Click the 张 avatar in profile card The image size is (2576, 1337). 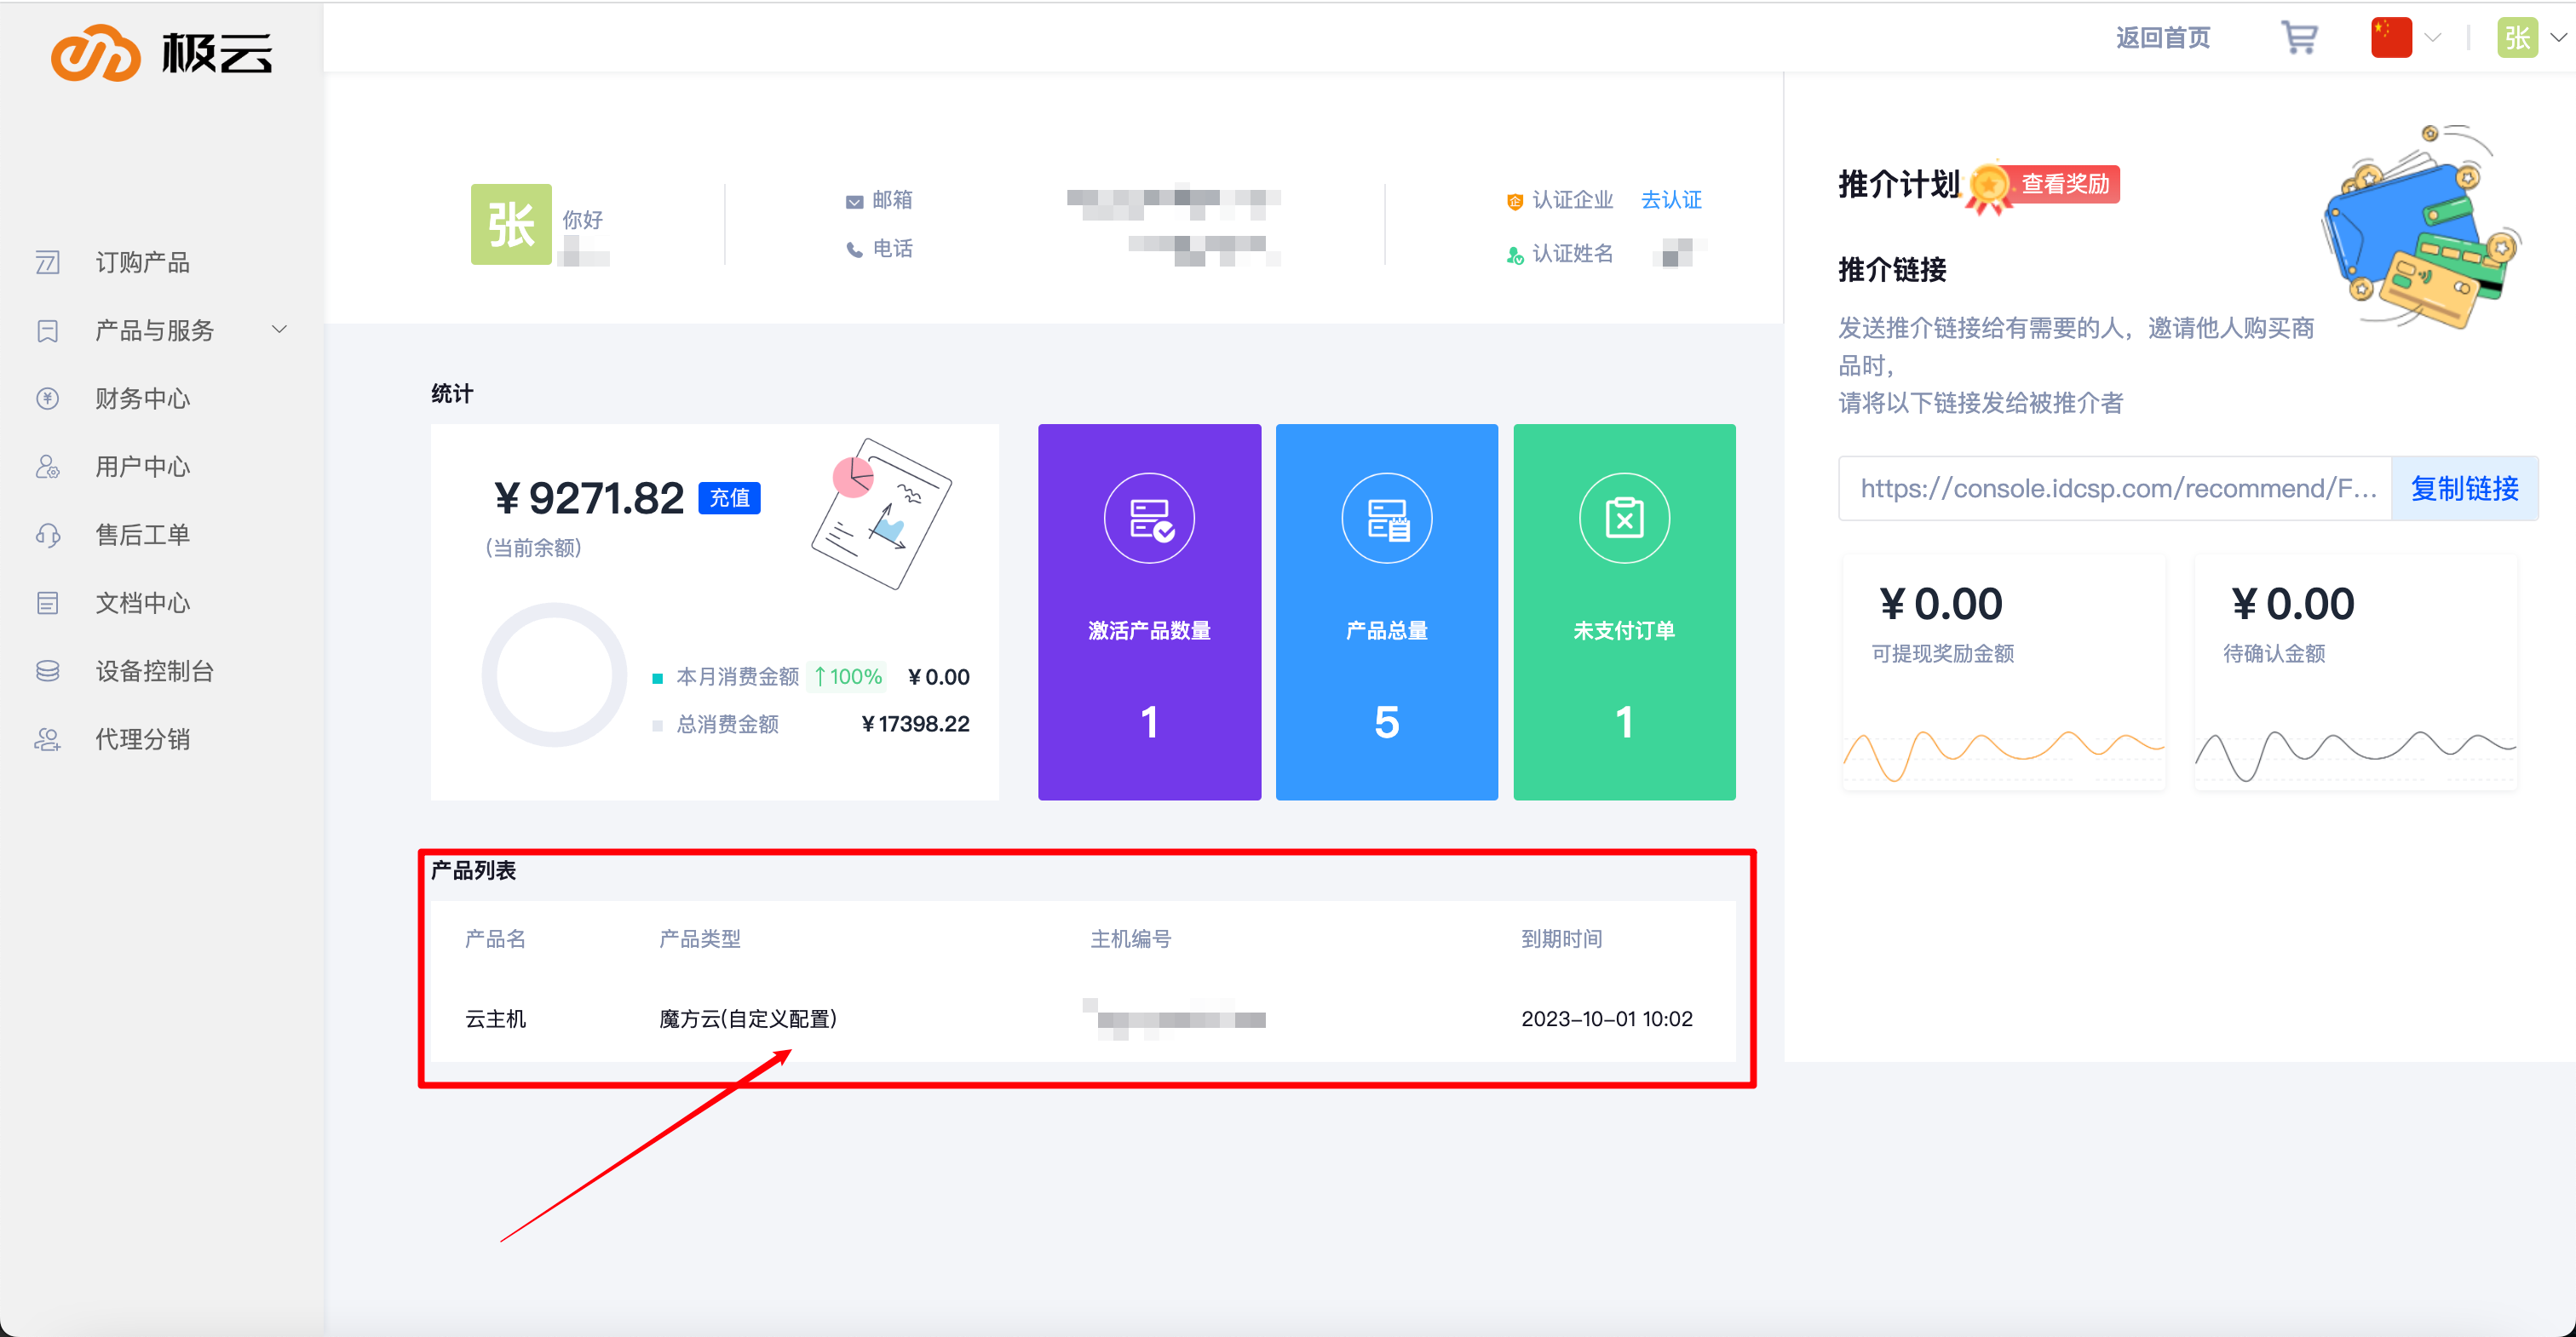tap(511, 224)
